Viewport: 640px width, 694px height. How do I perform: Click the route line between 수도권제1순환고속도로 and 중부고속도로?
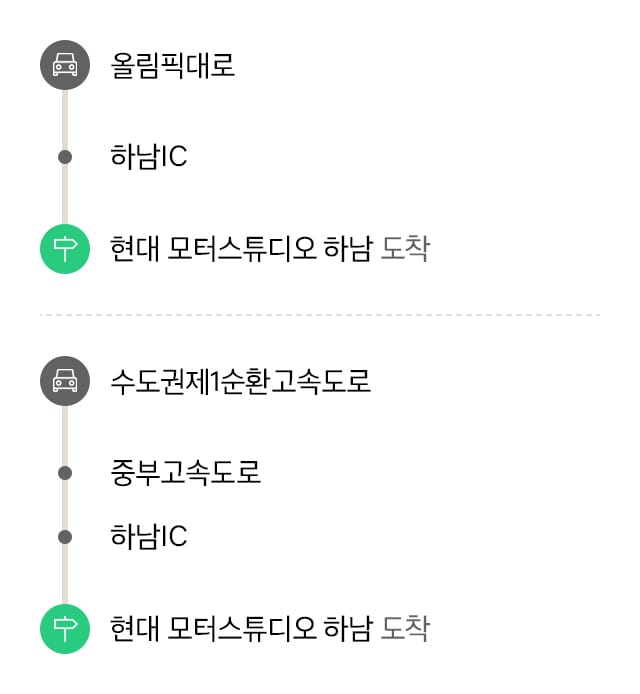[65, 428]
